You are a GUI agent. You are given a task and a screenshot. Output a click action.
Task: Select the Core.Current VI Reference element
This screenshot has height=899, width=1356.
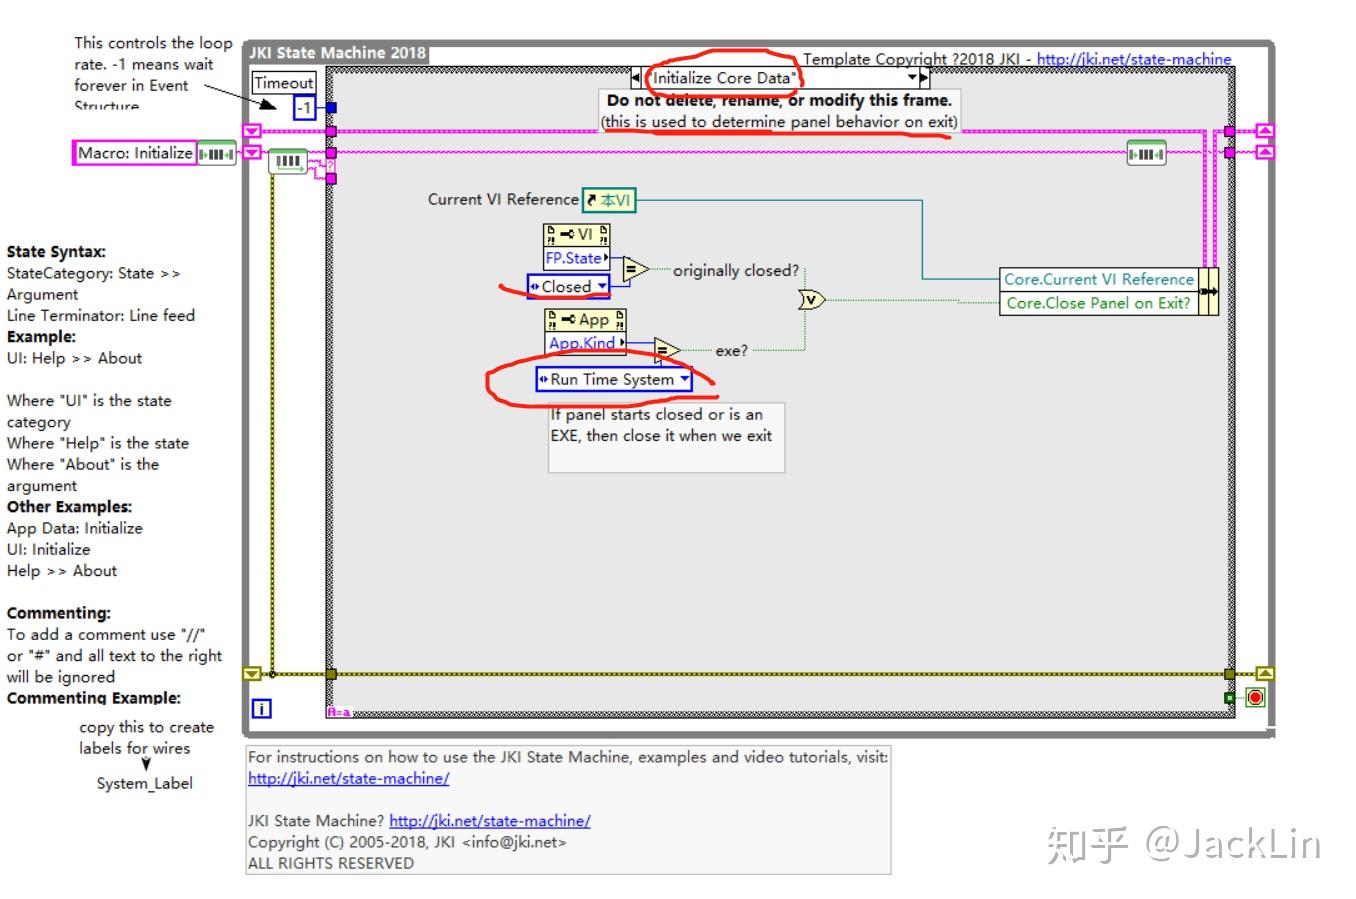tap(1099, 280)
